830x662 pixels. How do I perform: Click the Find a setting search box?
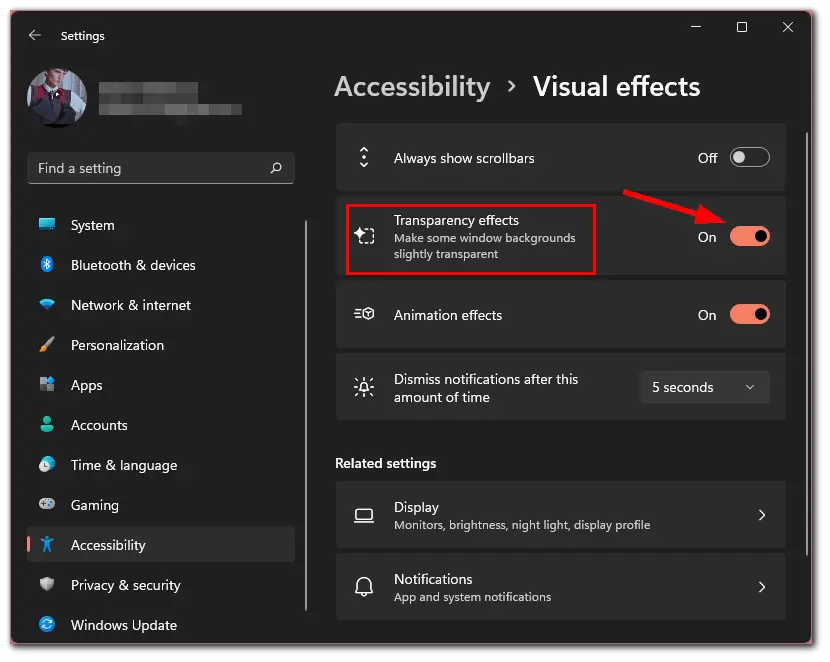tap(161, 168)
